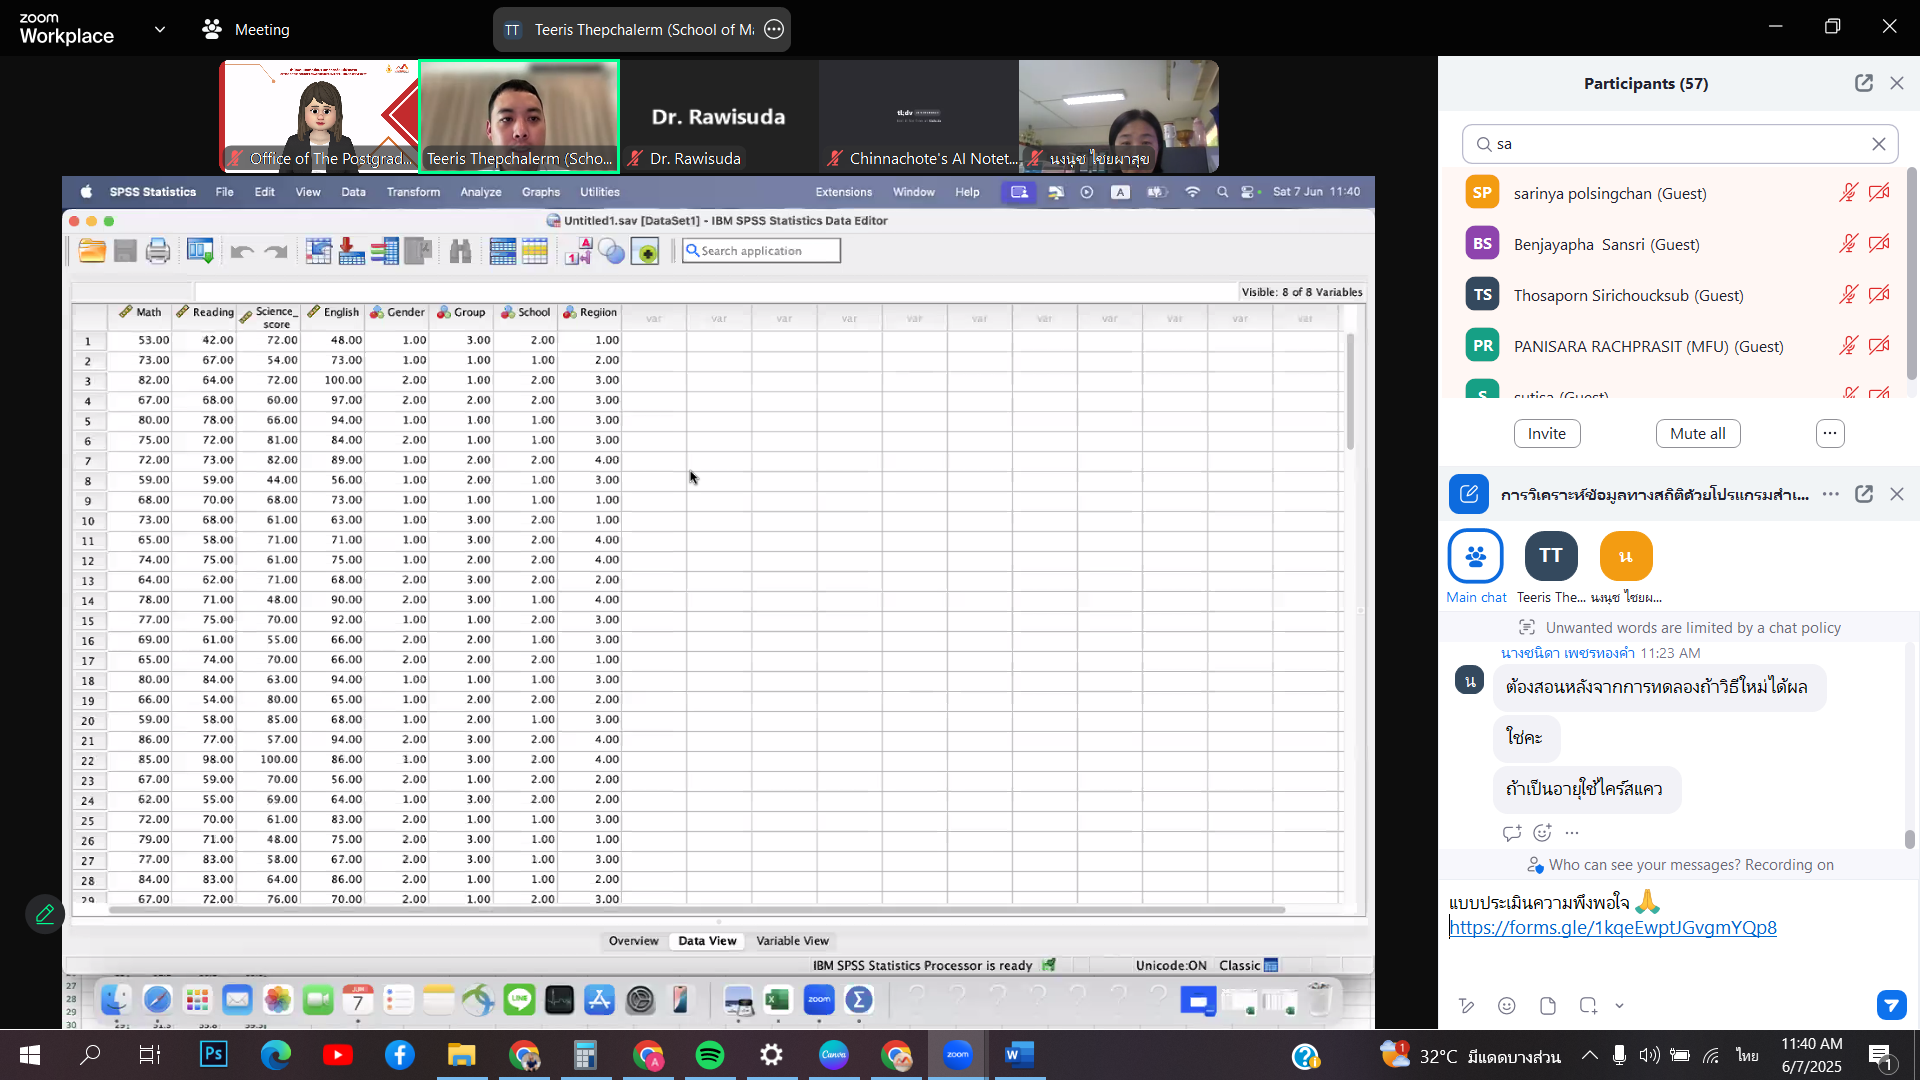Toggle video for Benjayapha Sansri
This screenshot has width=1920, height=1080.
pos(1880,244)
